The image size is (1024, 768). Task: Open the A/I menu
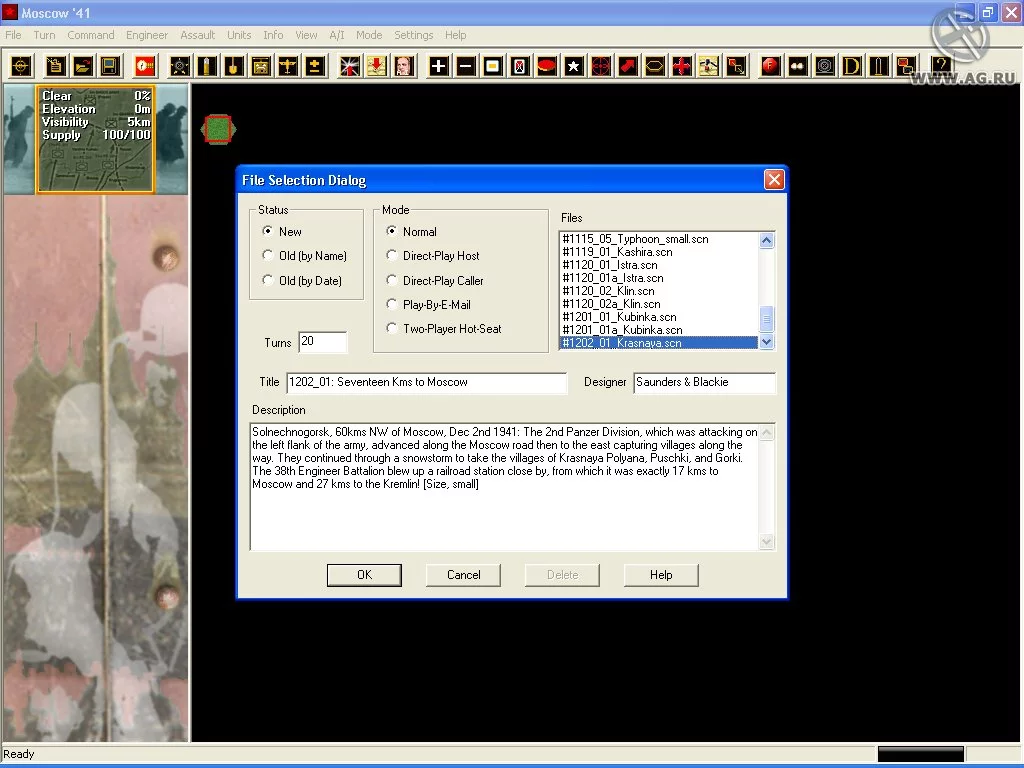tap(336, 35)
